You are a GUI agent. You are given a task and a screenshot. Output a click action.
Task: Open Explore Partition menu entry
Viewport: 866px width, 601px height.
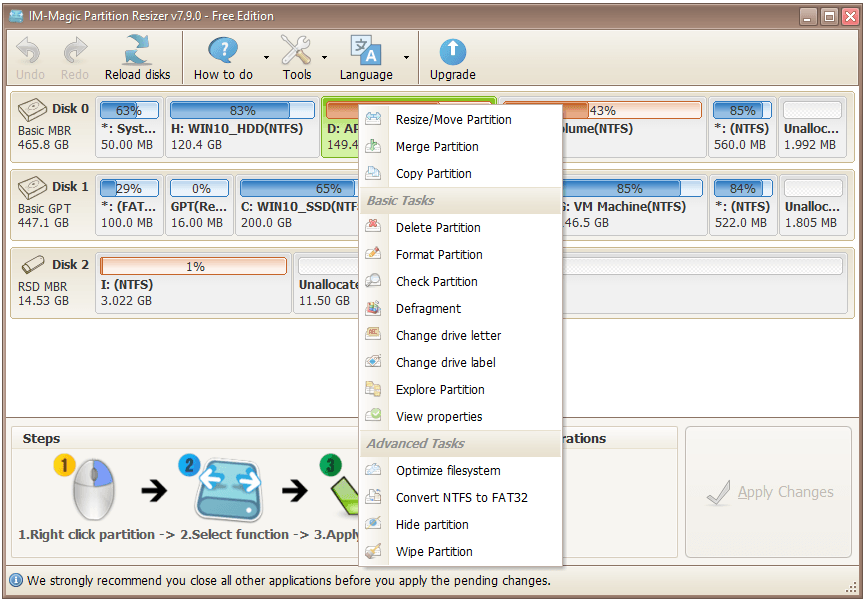coord(461,390)
